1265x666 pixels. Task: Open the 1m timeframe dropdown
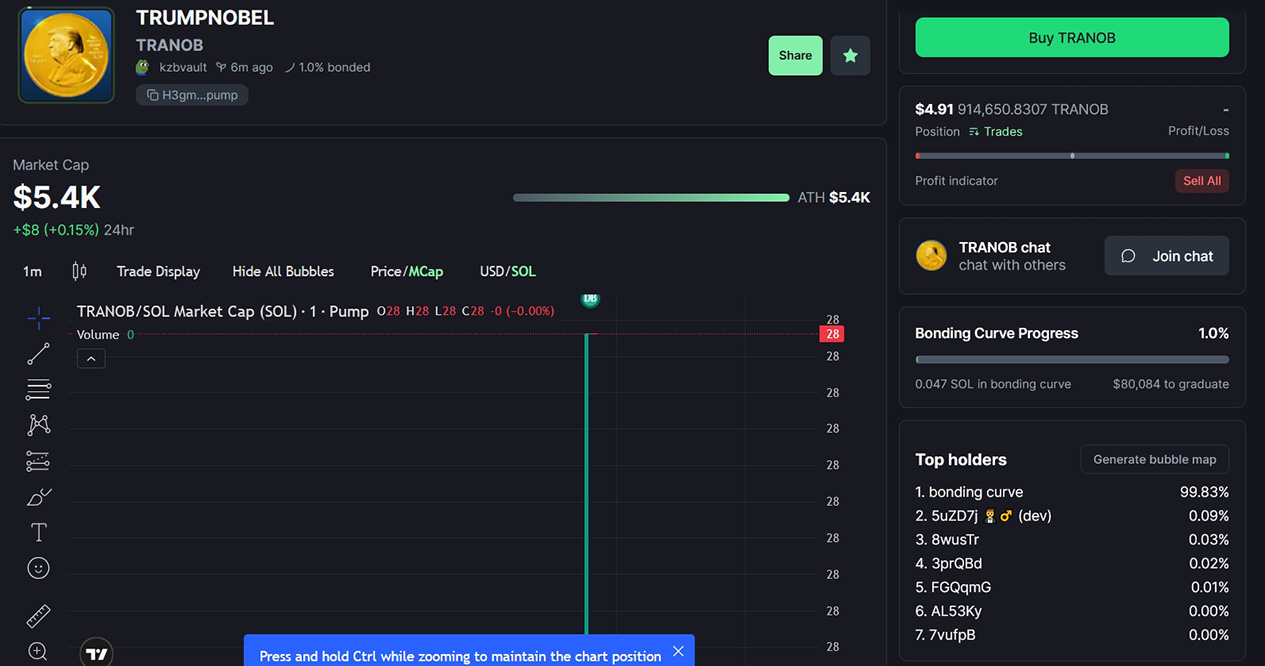[x=32, y=271]
